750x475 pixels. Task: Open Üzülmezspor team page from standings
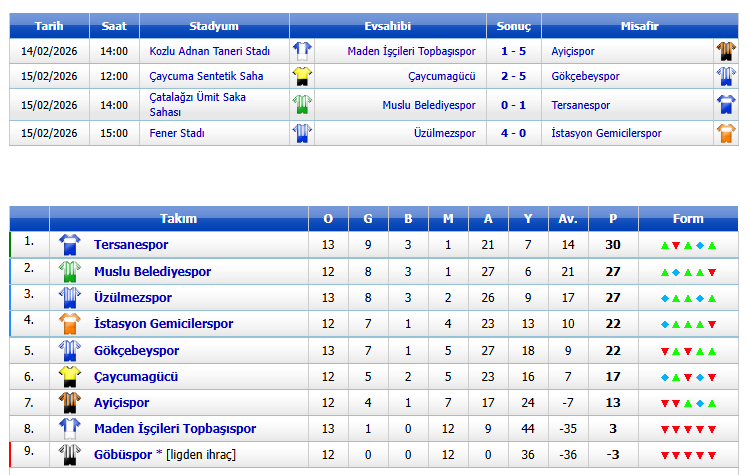pos(133,298)
